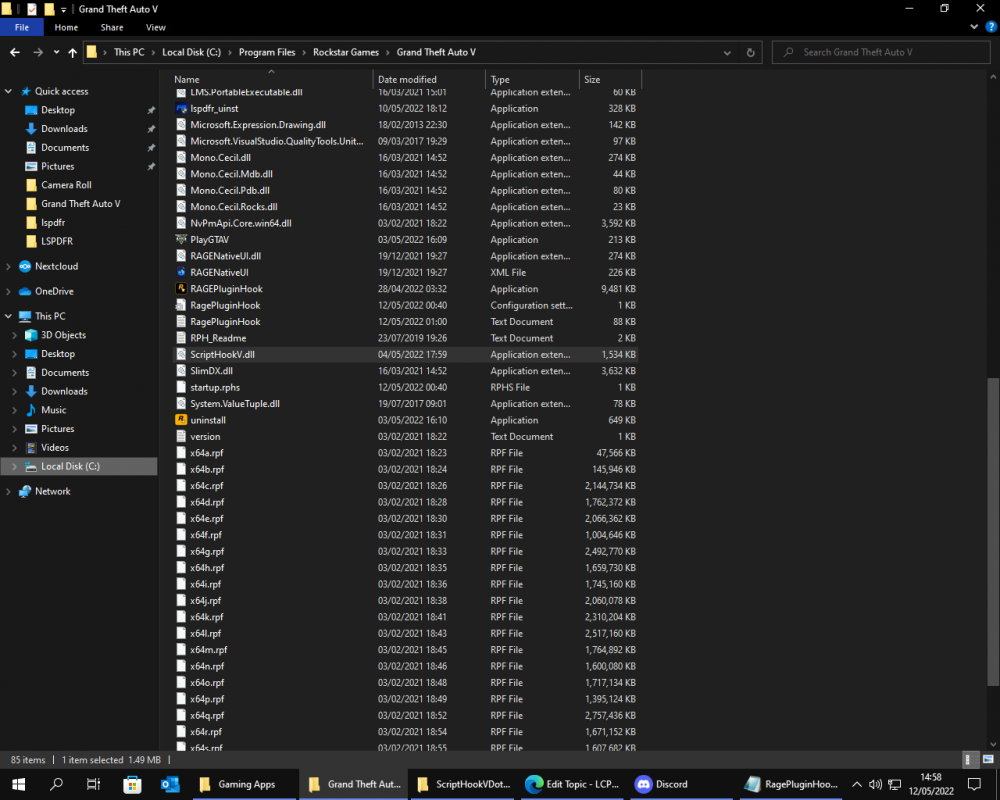Click Program Files in the breadcrumb path
Screen dimensions: 1000x800
(x=267, y=52)
